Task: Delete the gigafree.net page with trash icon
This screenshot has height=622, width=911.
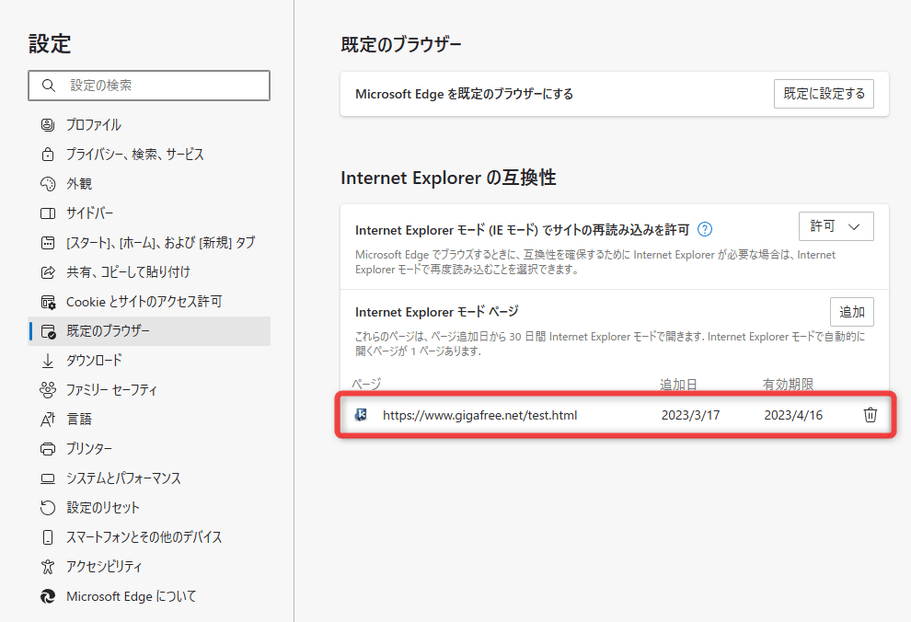Action: coord(870,415)
